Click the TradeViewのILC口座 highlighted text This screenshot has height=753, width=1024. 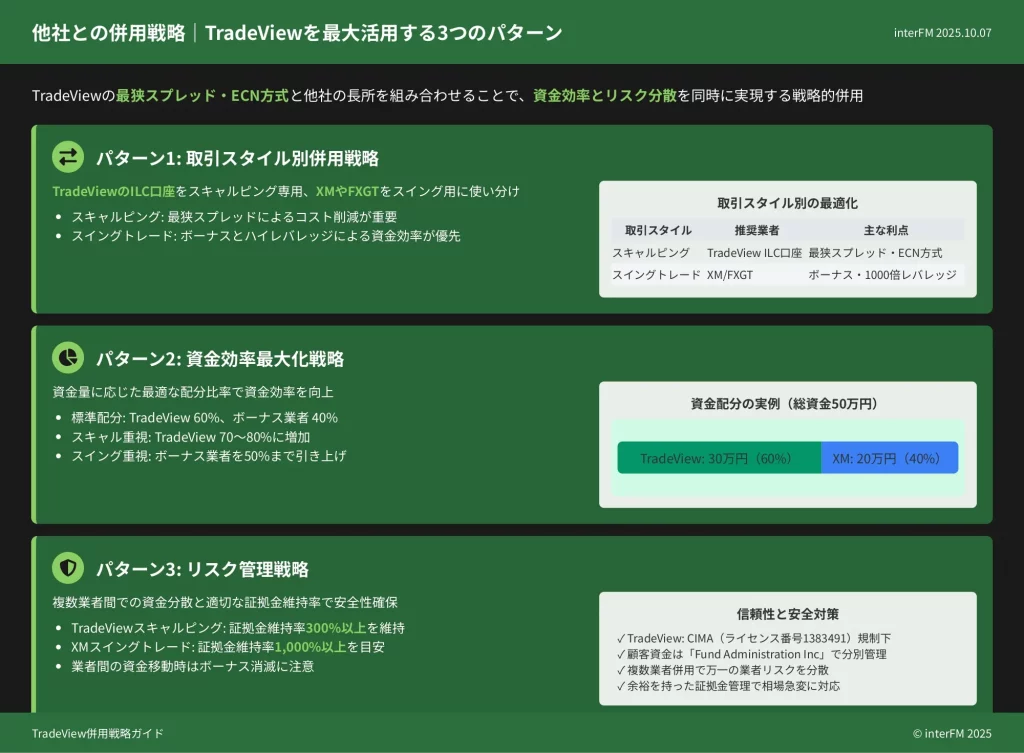113,191
